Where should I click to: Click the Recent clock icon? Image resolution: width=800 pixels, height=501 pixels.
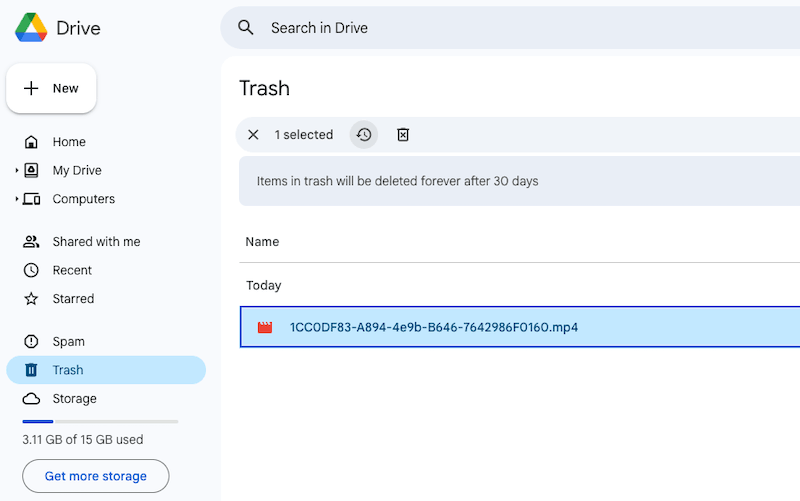coord(31,270)
